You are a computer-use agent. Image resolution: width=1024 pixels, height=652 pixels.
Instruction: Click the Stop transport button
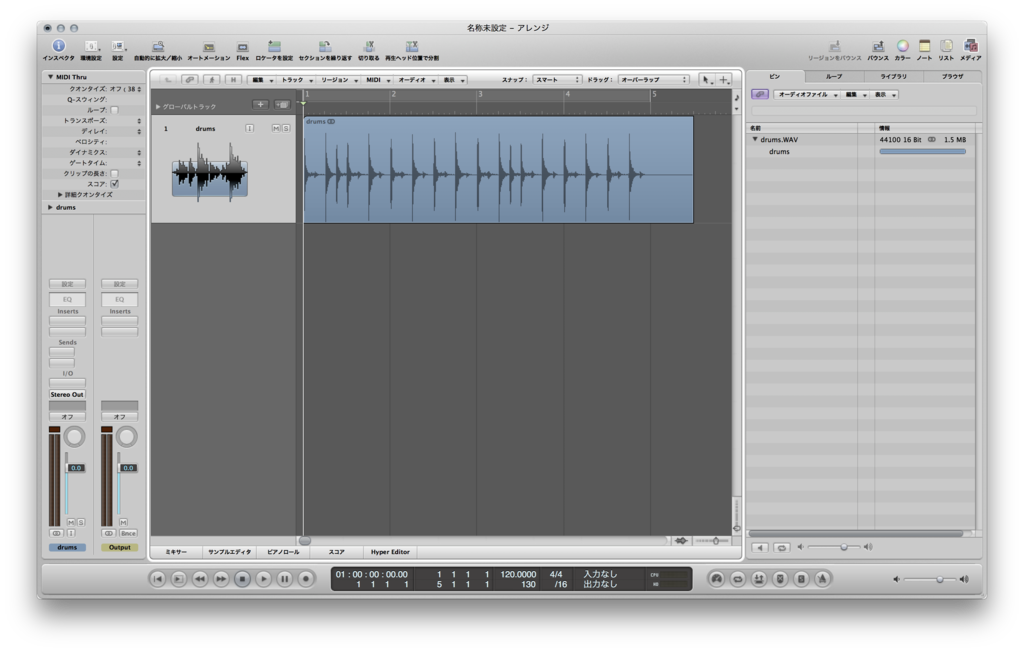[242, 579]
